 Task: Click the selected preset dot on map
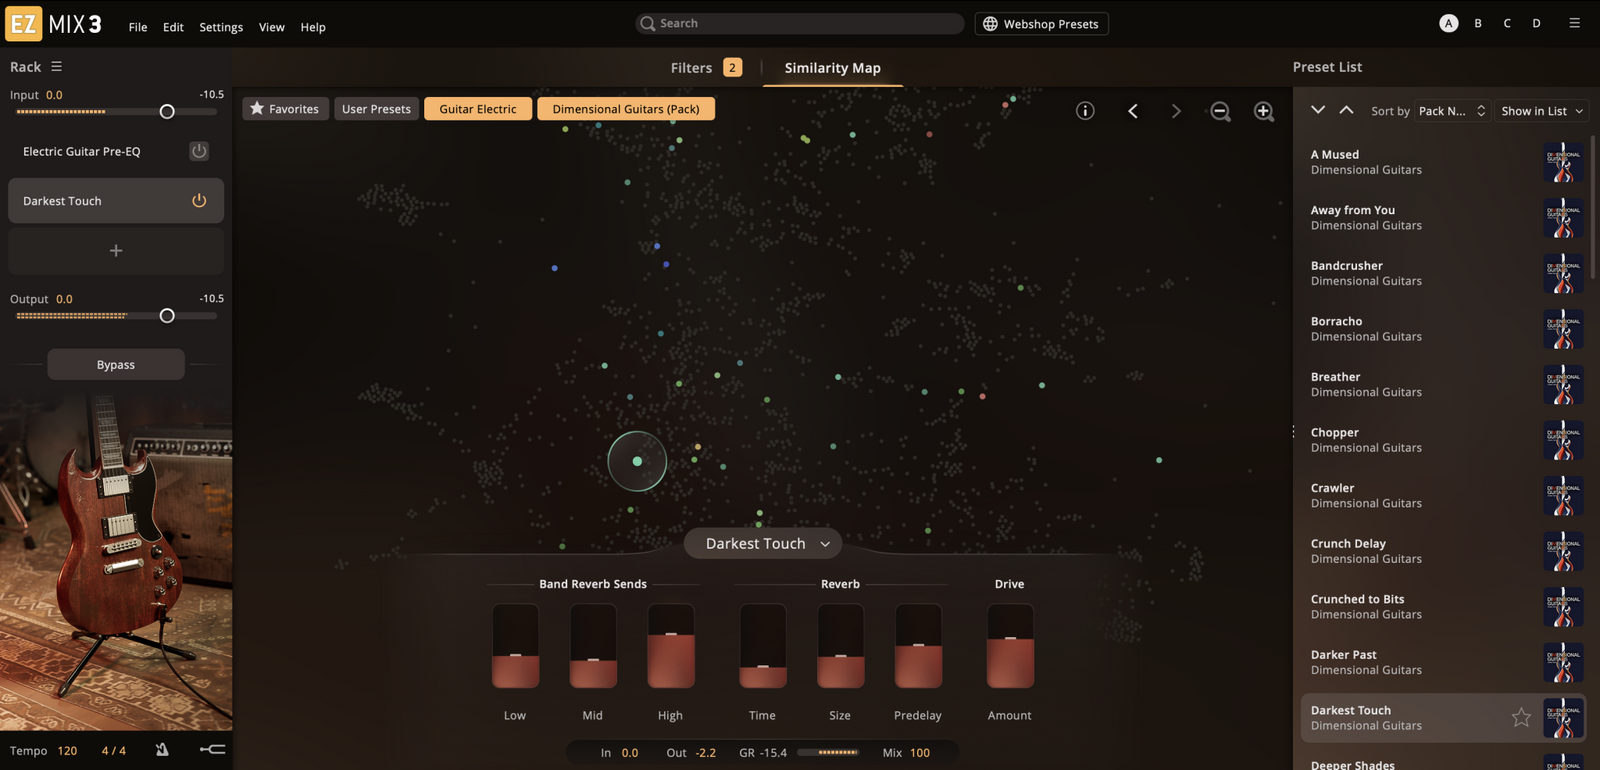pos(637,461)
